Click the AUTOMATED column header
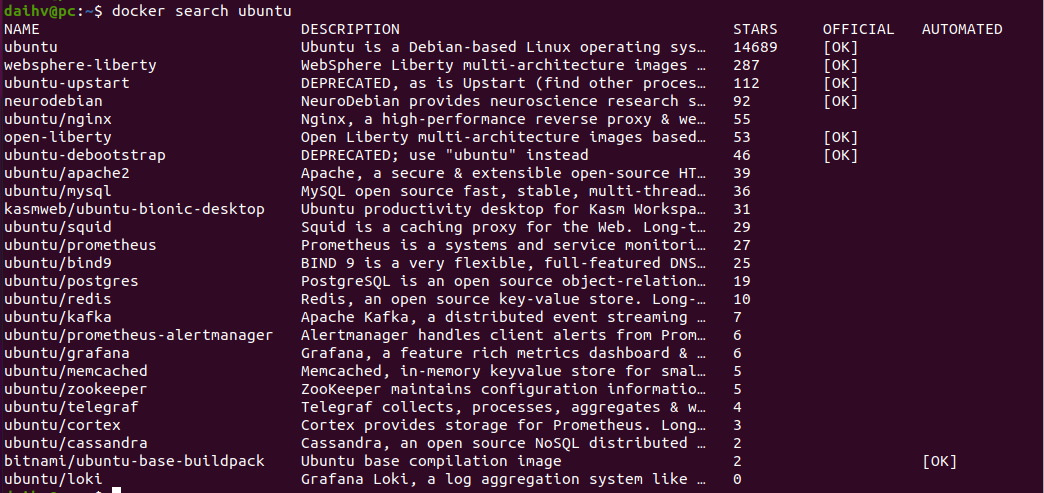This screenshot has width=1044, height=493. pos(962,29)
